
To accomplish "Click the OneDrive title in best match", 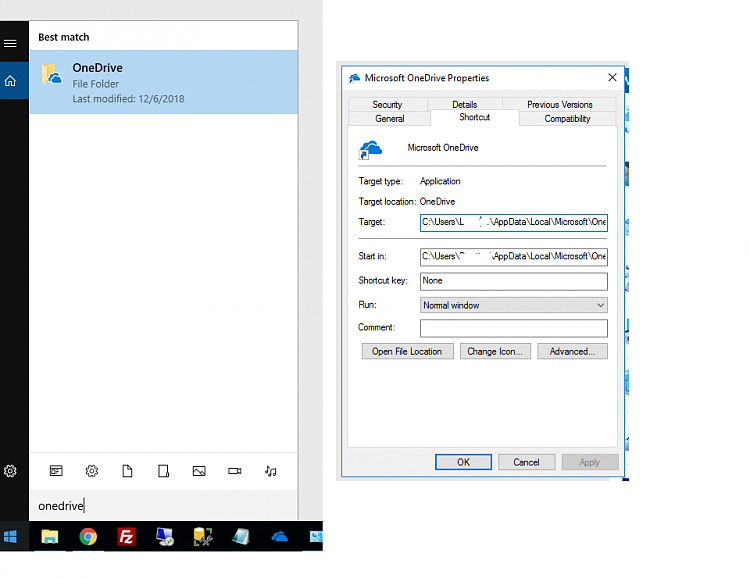I will click(98, 68).
